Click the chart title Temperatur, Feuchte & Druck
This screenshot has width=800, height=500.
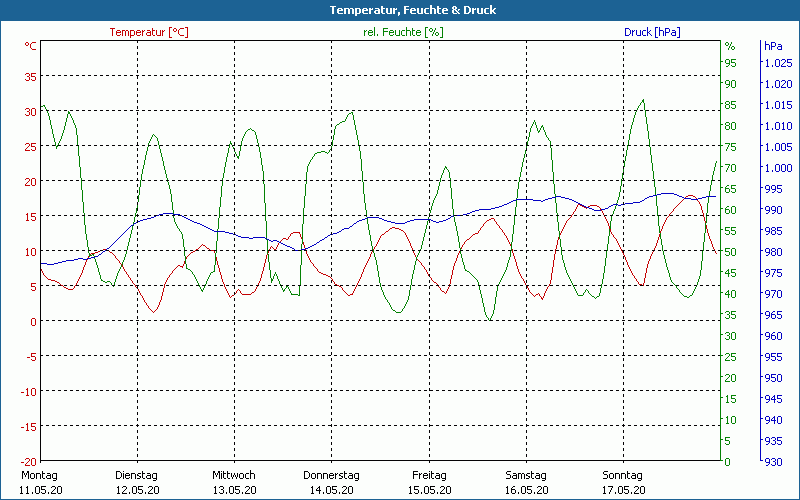pos(399,10)
